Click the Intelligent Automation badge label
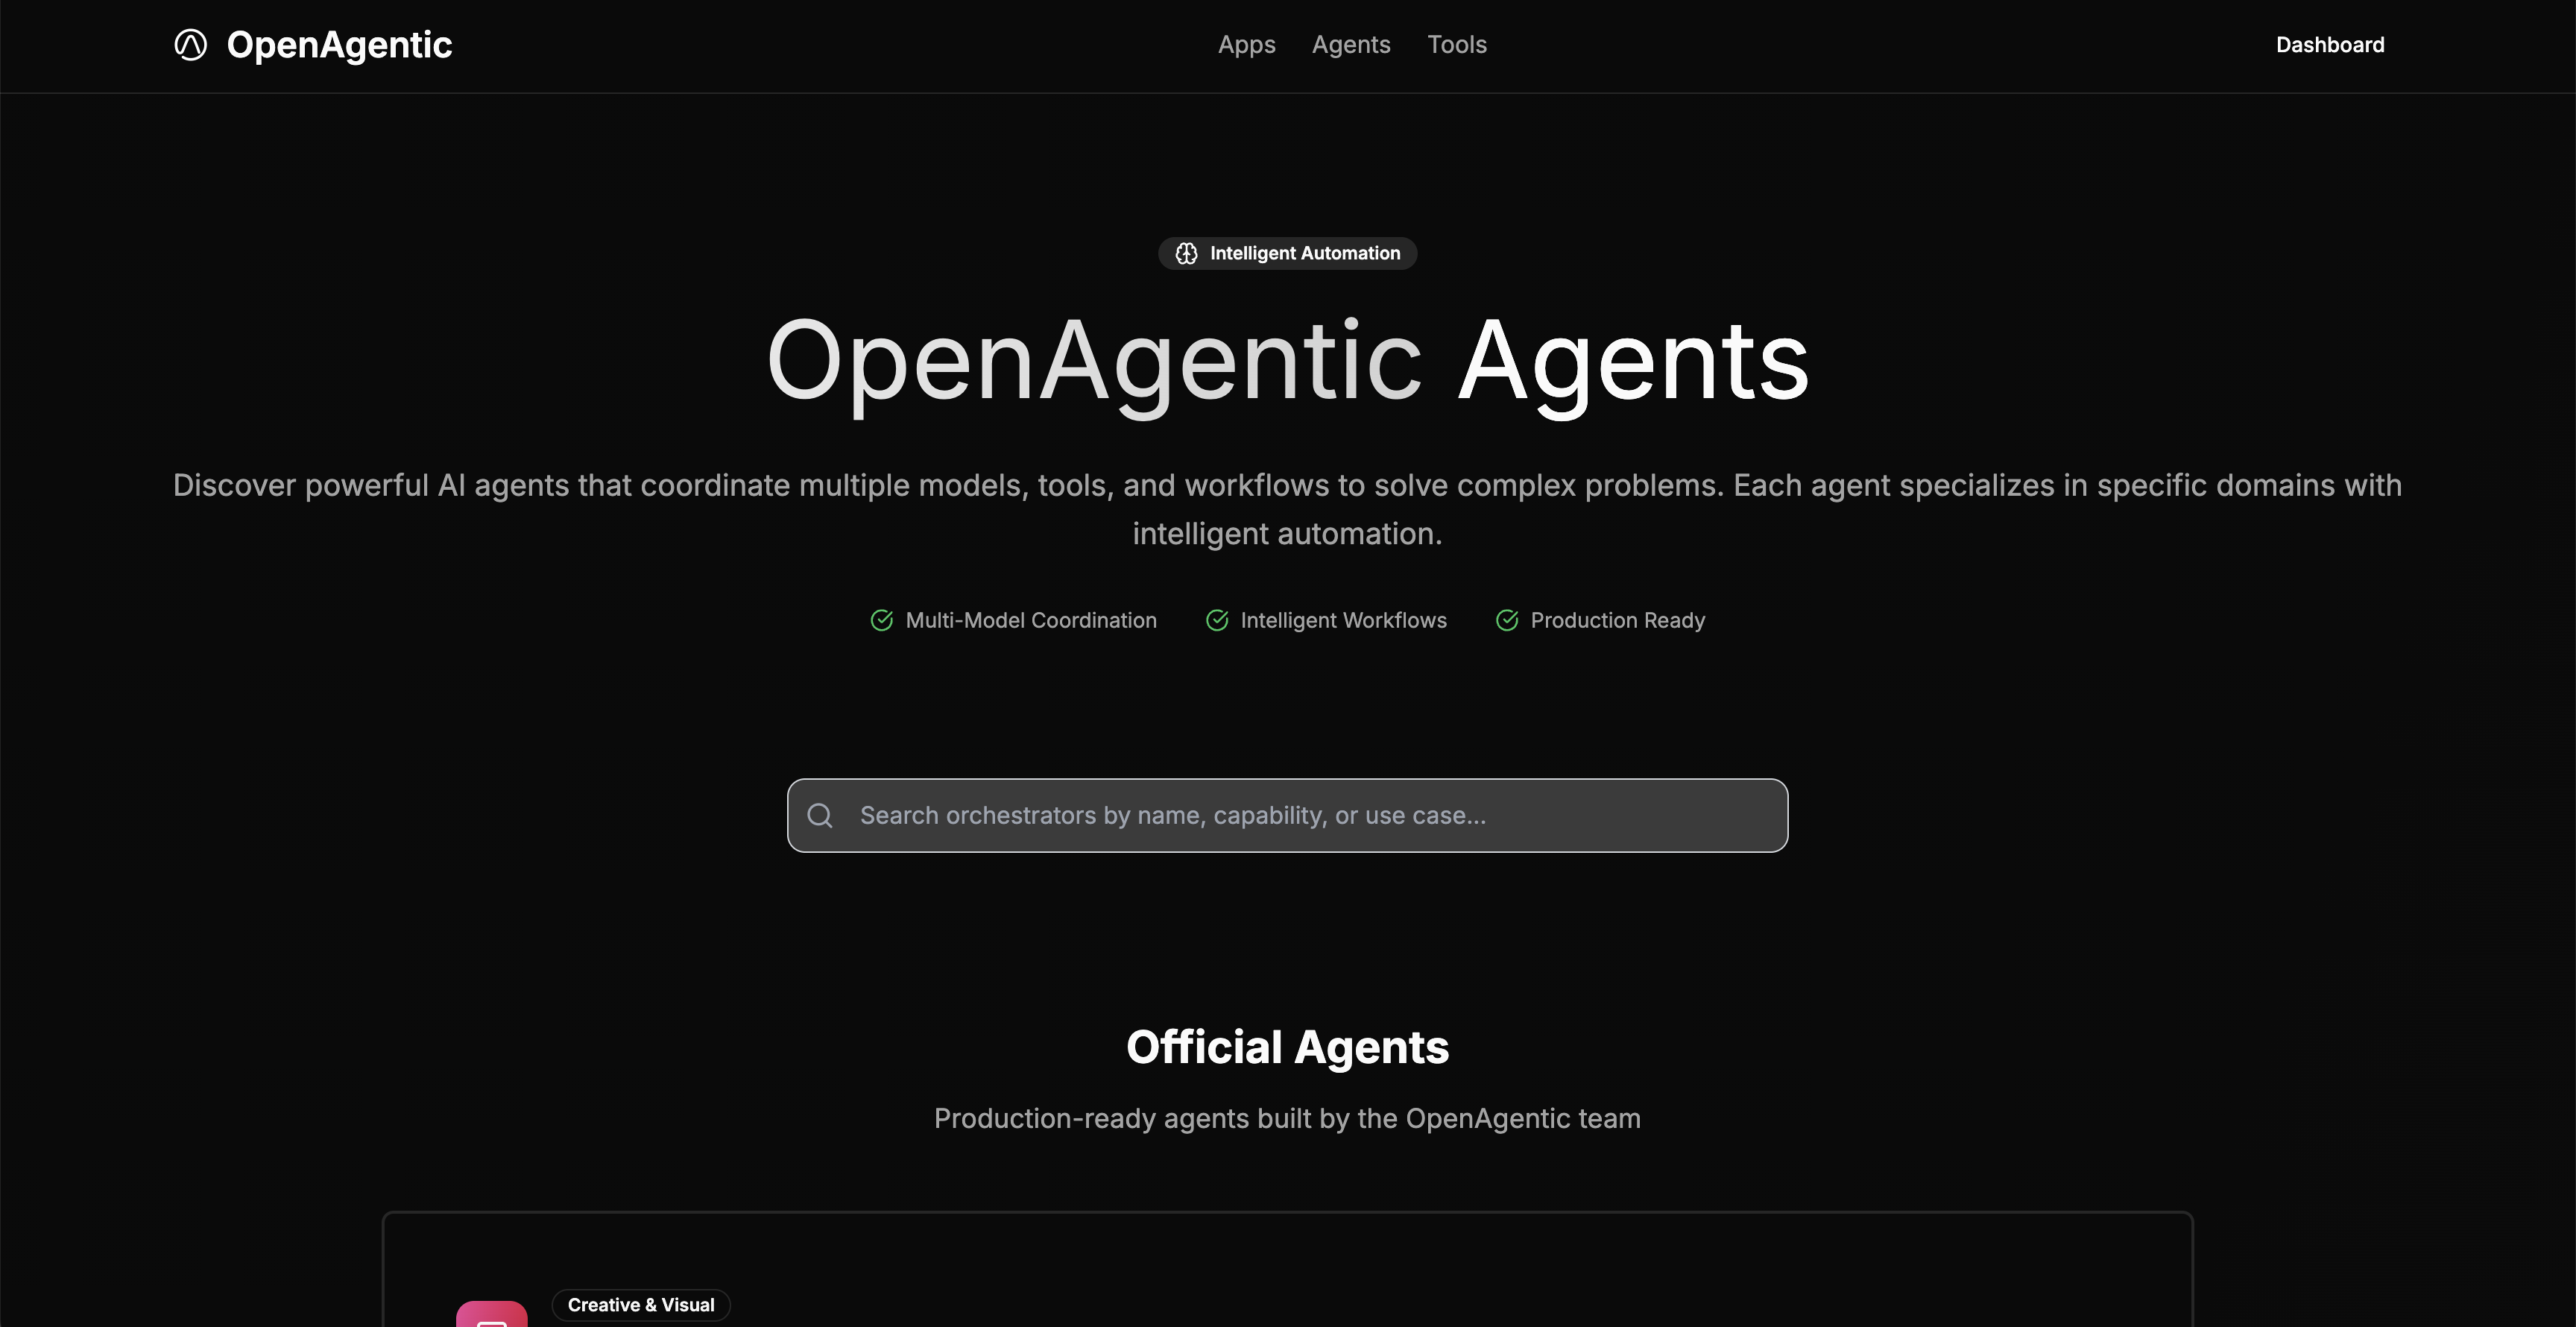Viewport: 2576px width, 1327px height. pos(1304,254)
